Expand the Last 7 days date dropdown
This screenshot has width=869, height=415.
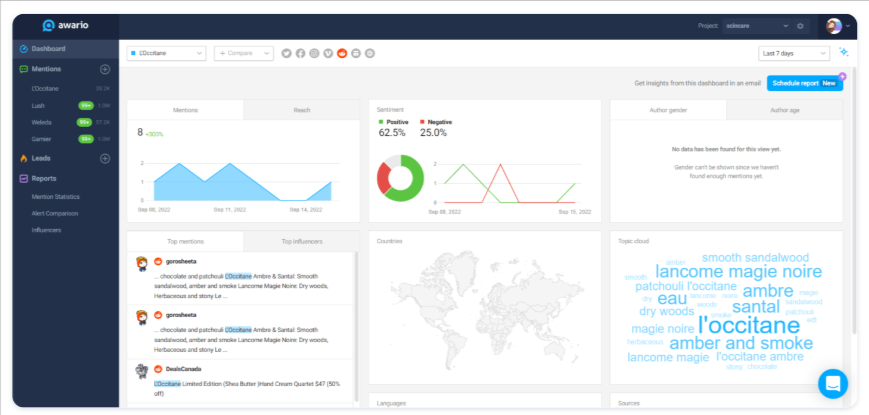pyautogui.click(x=794, y=53)
